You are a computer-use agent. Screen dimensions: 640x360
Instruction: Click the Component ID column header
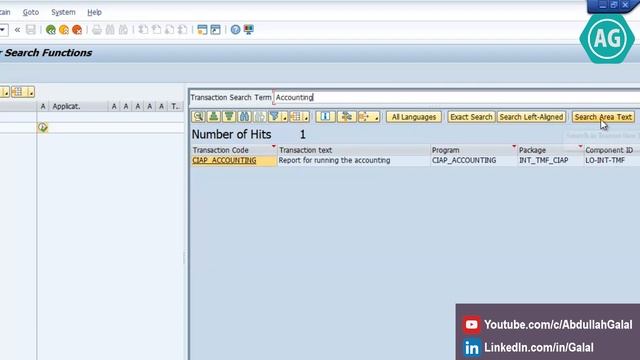point(612,150)
